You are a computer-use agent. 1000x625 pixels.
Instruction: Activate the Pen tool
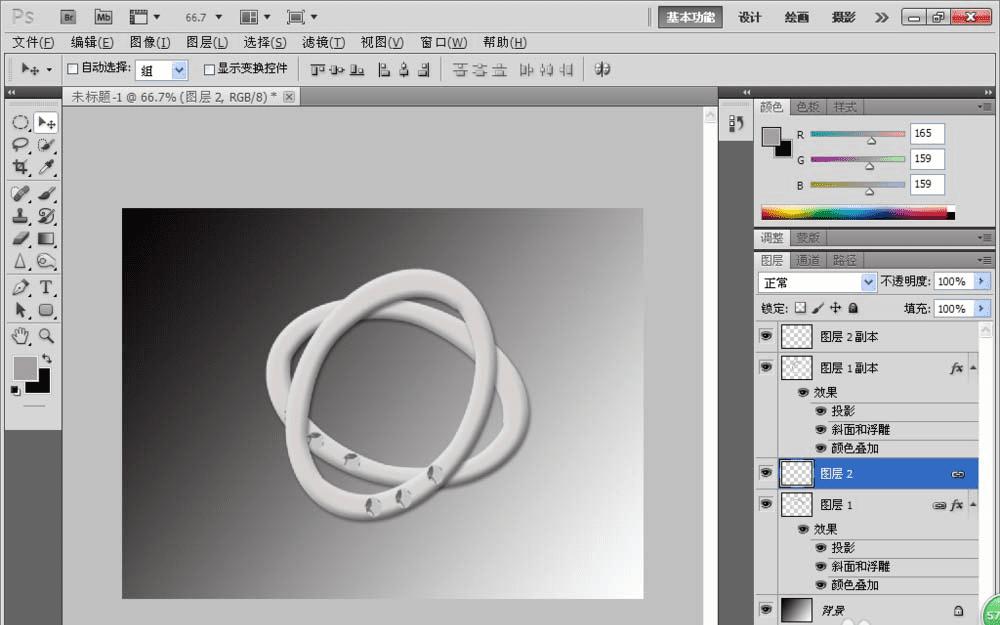[x=21, y=287]
